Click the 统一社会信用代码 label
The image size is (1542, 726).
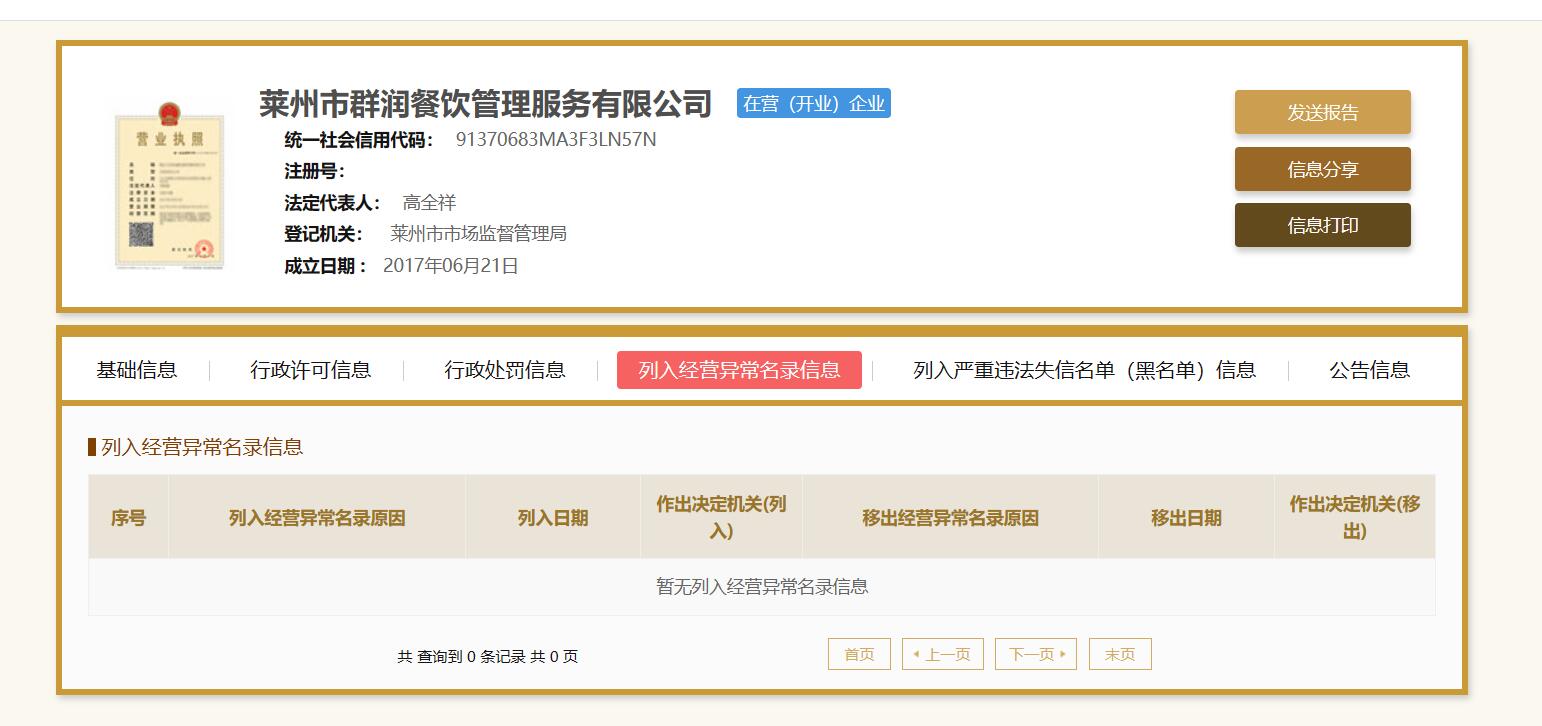point(359,139)
